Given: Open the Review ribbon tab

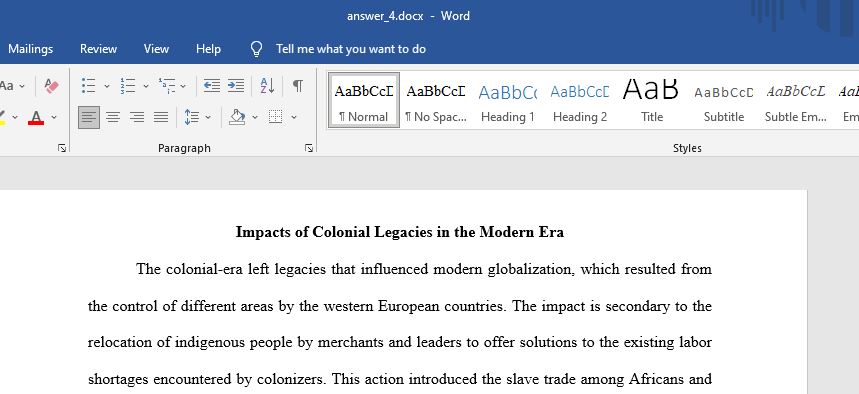Looking at the screenshot, I should [x=98, y=49].
